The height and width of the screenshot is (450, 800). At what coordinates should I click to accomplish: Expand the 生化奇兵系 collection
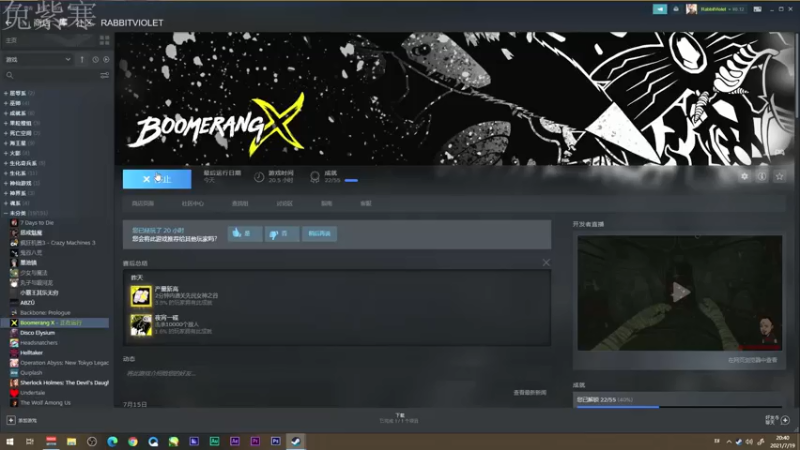click(24, 163)
